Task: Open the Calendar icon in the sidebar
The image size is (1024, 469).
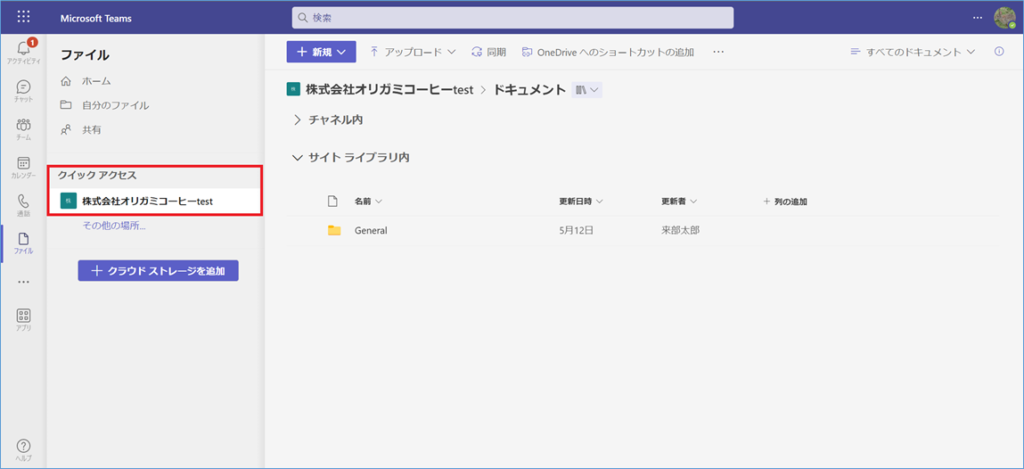Action: [x=23, y=166]
